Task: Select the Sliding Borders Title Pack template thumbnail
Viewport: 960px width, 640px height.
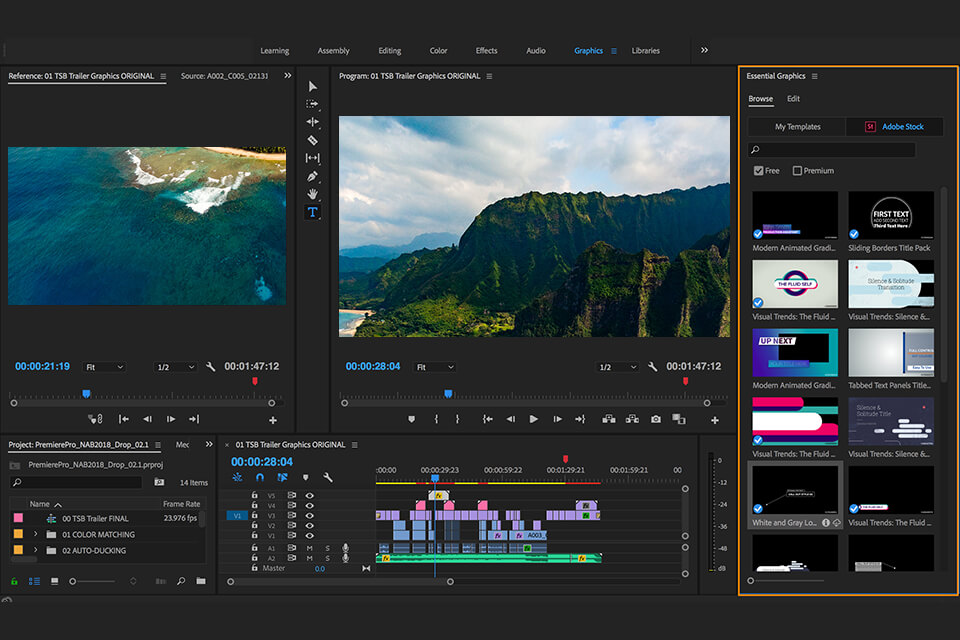Action: pos(890,217)
